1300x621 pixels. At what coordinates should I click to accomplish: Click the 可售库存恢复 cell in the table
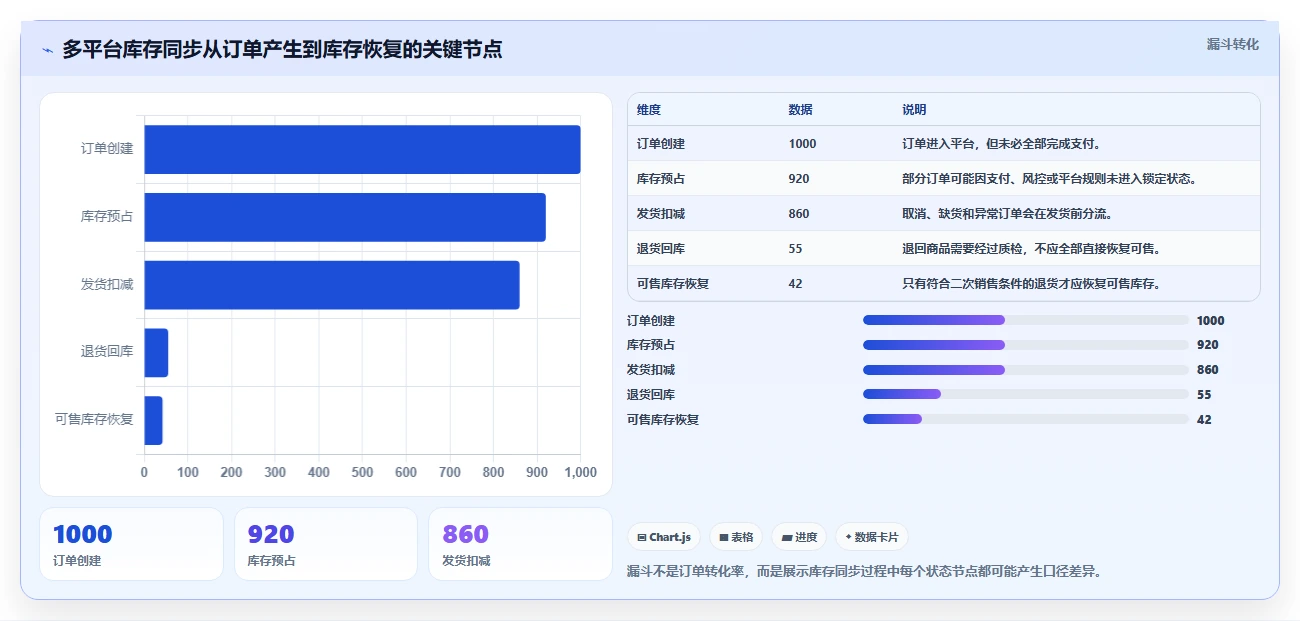(x=673, y=284)
